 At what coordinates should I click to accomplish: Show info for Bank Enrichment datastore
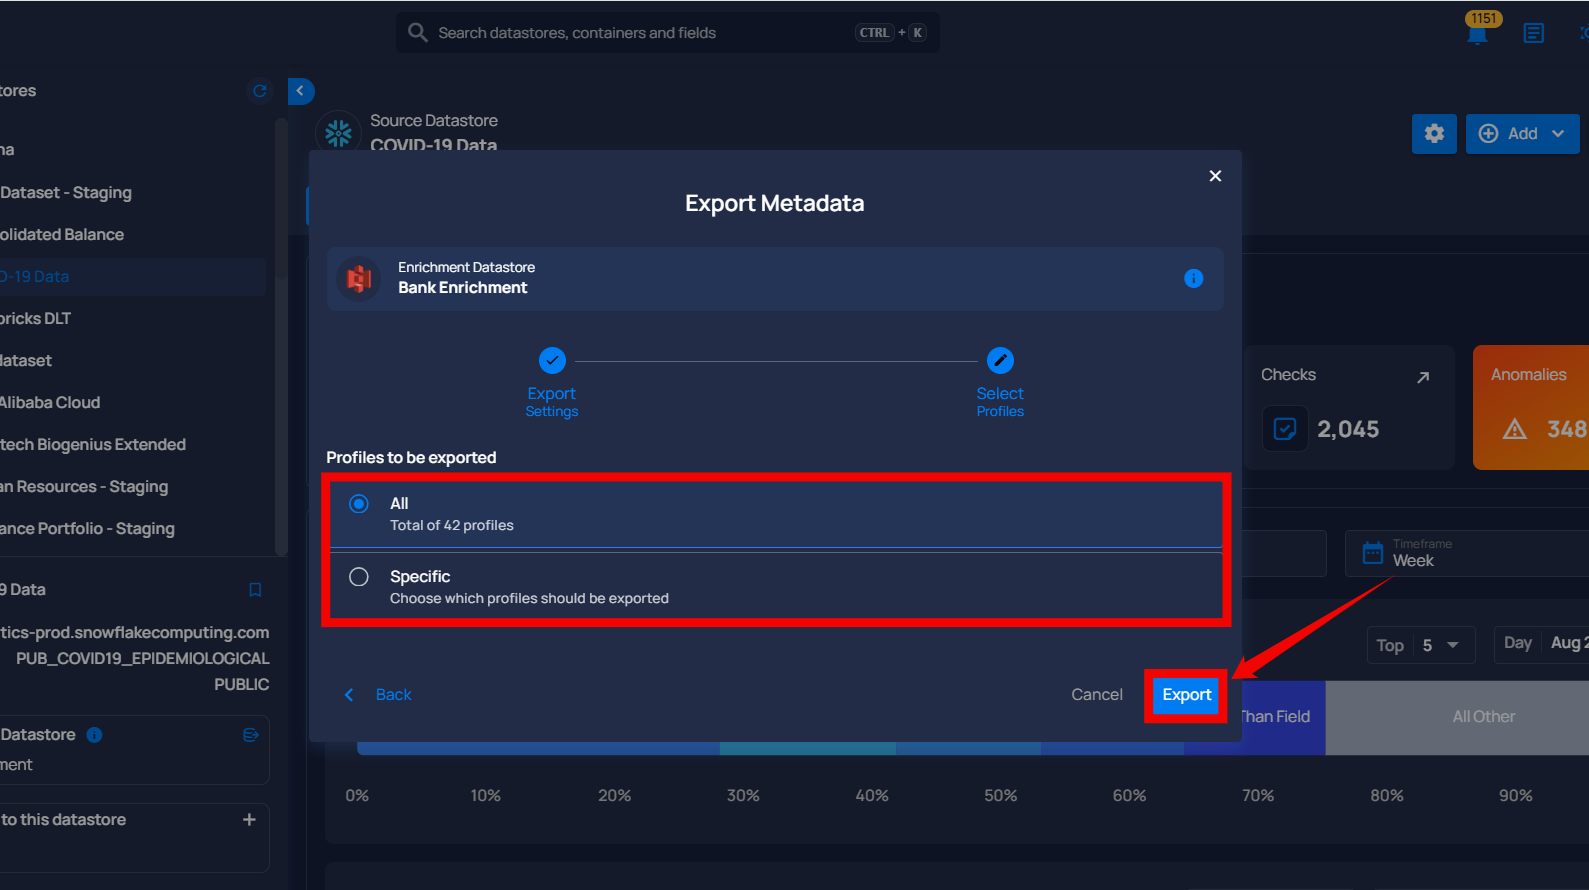tap(1193, 278)
